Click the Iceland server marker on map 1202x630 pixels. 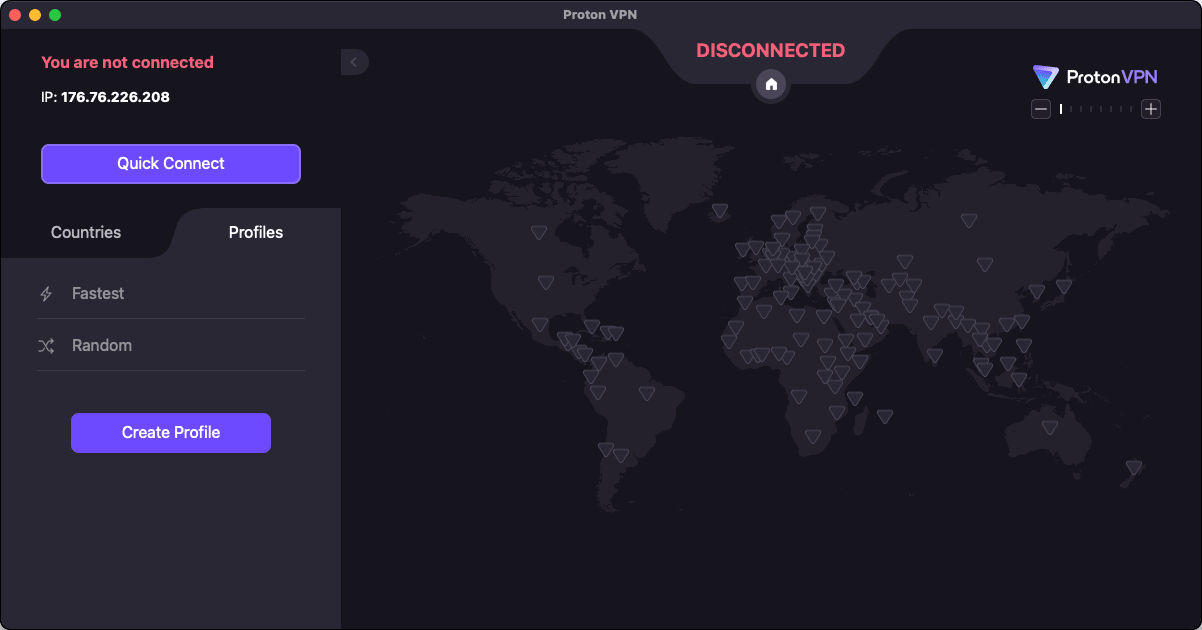[720, 211]
